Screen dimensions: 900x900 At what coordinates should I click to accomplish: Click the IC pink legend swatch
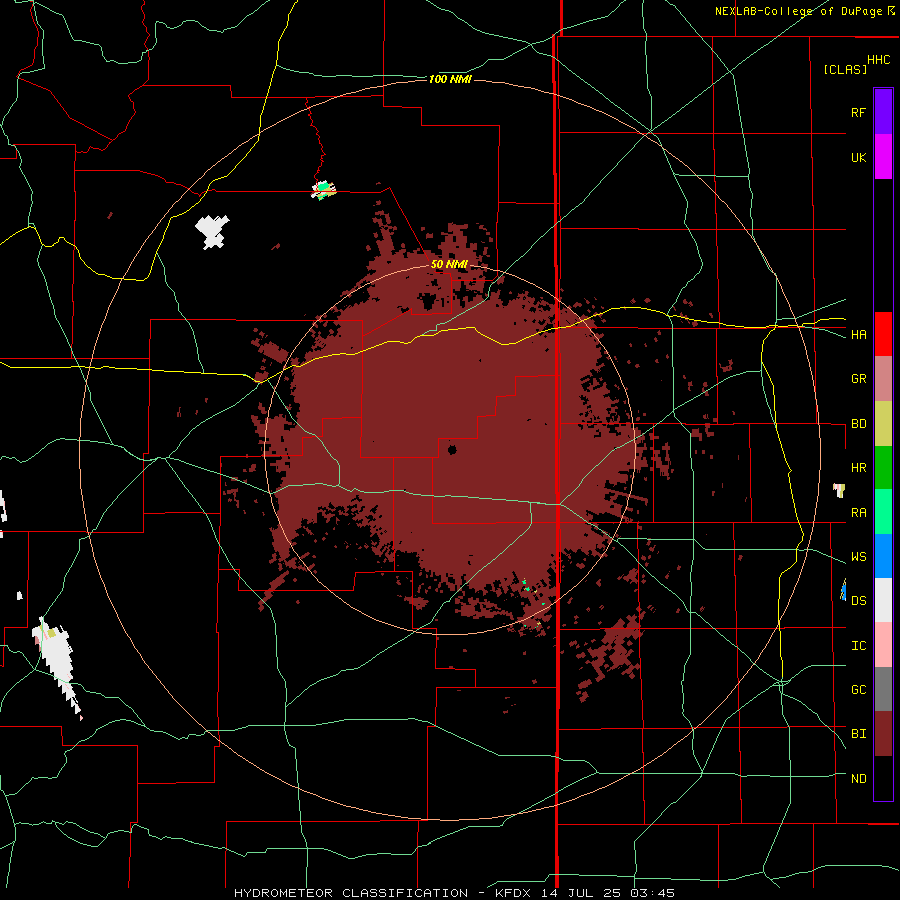point(883,645)
